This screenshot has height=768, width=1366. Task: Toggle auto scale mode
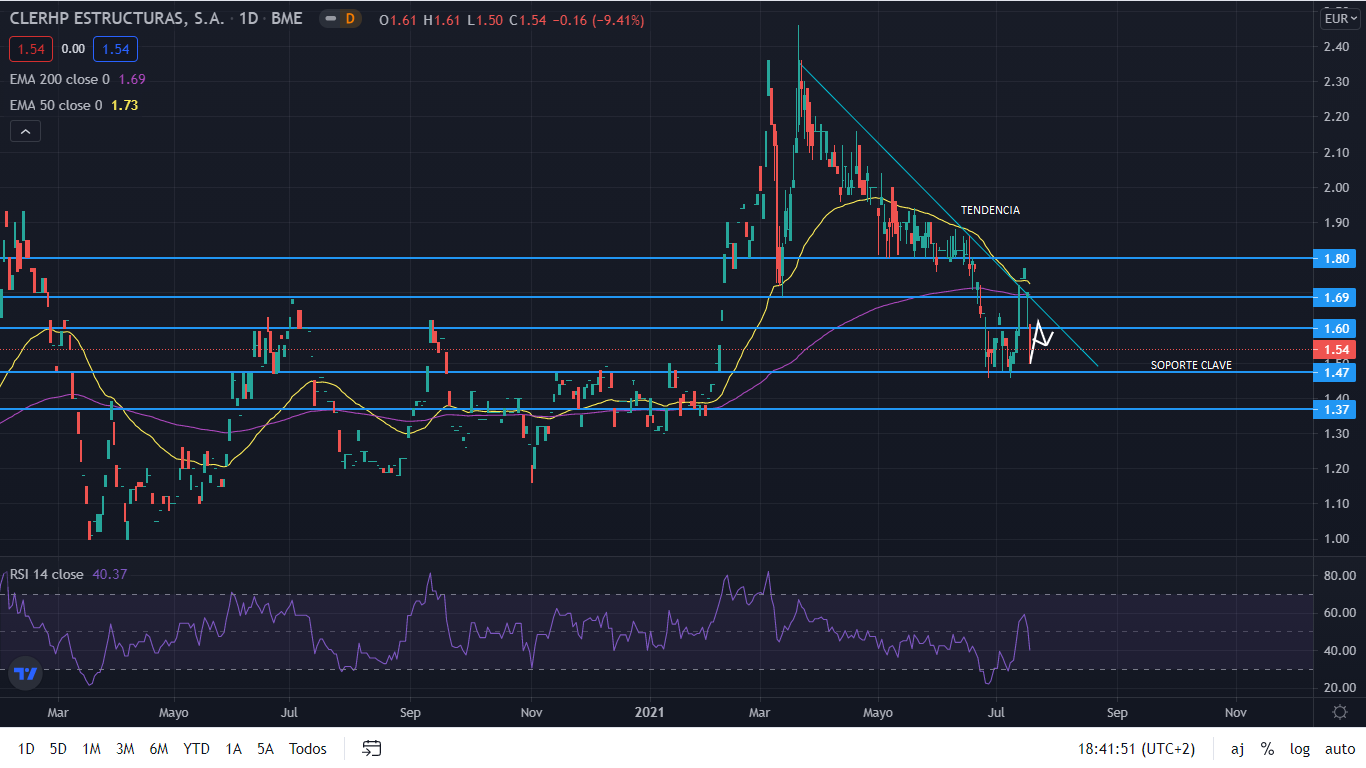1339,749
